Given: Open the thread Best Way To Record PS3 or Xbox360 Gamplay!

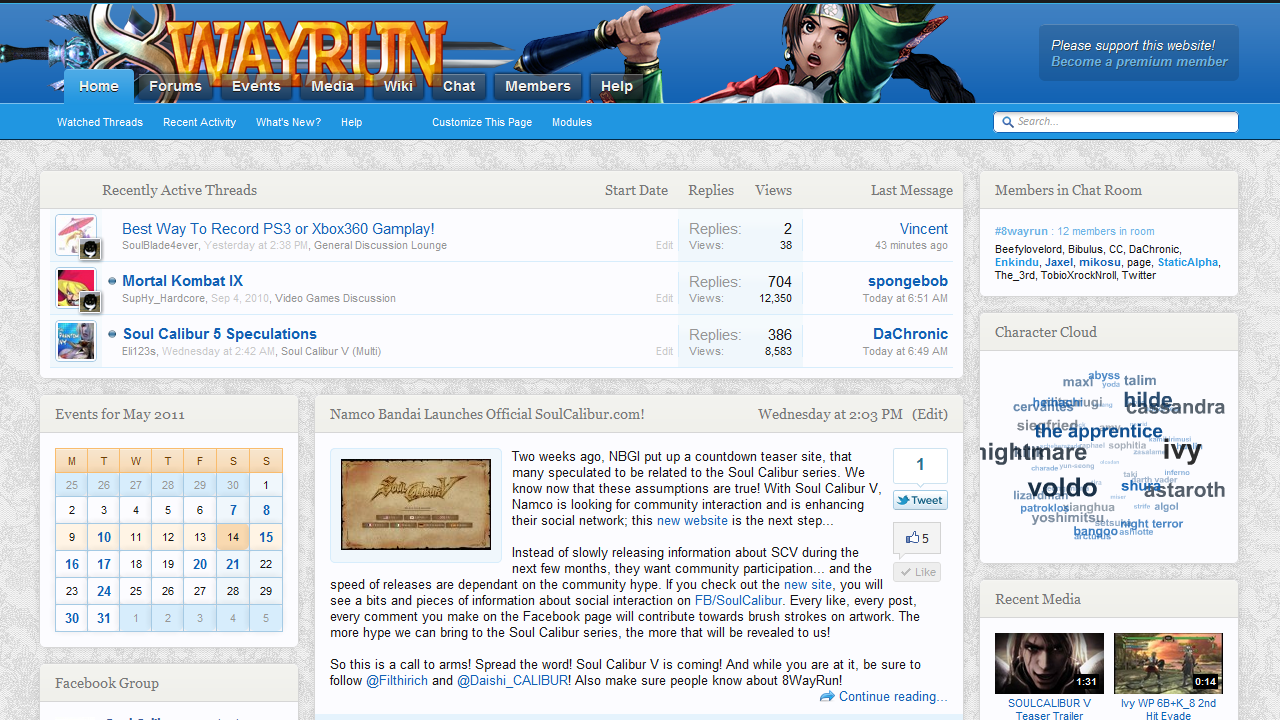Looking at the screenshot, I should (x=278, y=229).
